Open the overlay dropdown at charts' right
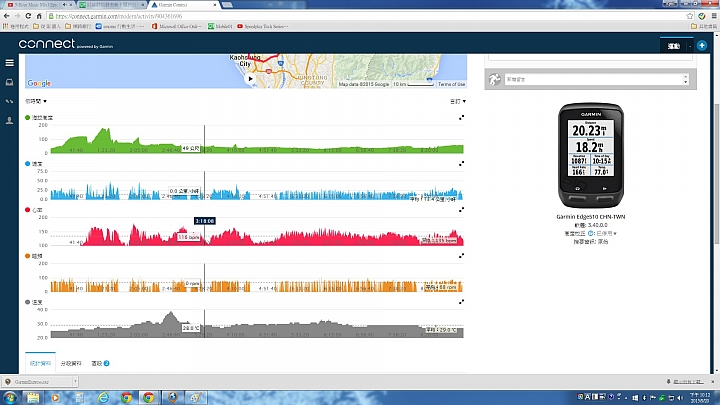 [458, 101]
